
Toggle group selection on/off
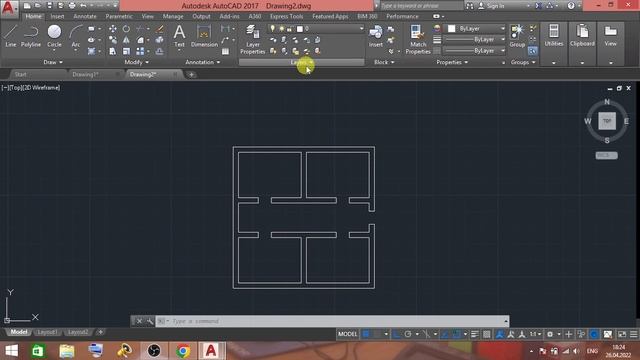pos(533,51)
